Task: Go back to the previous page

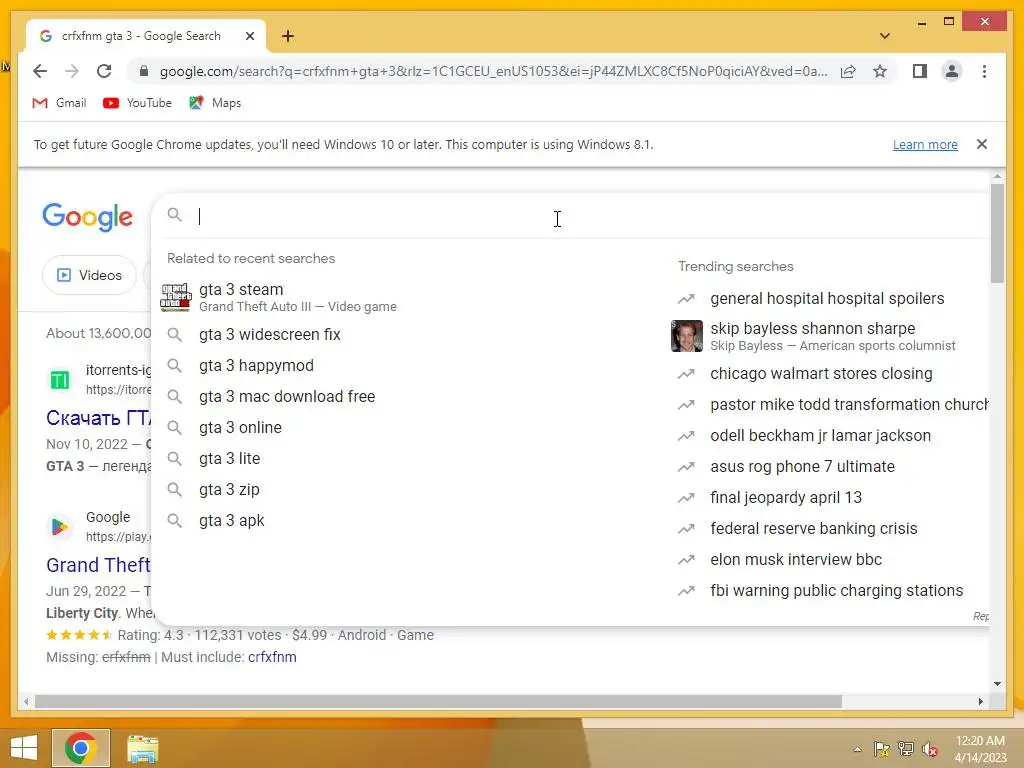Action: click(x=40, y=71)
